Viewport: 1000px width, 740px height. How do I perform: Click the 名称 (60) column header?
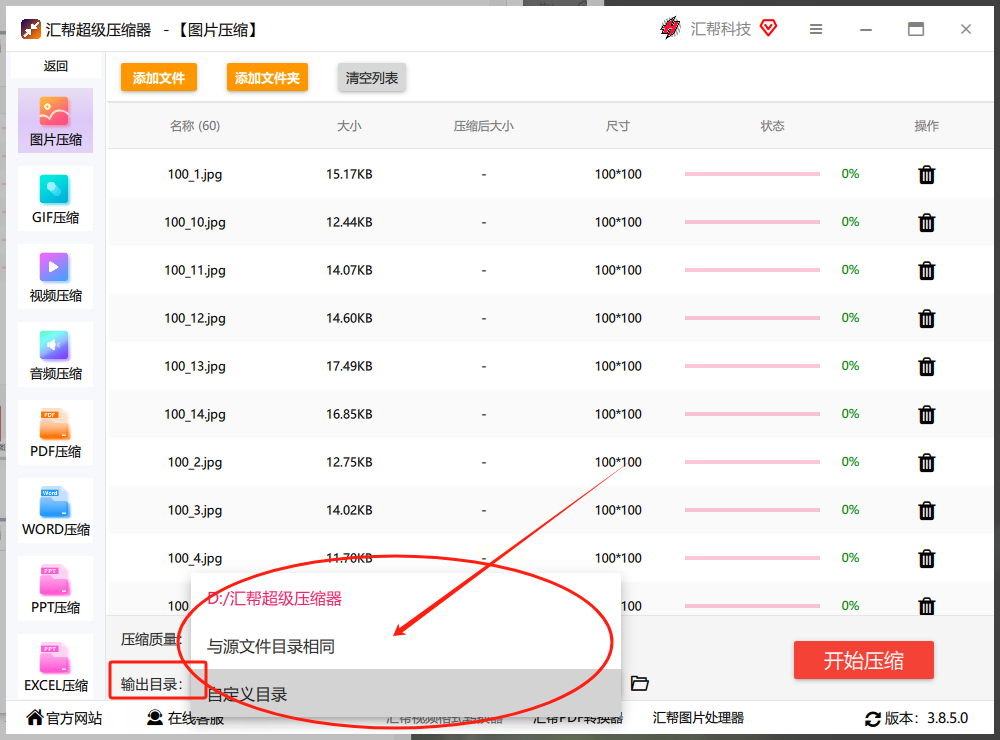[x=195, y=126]
